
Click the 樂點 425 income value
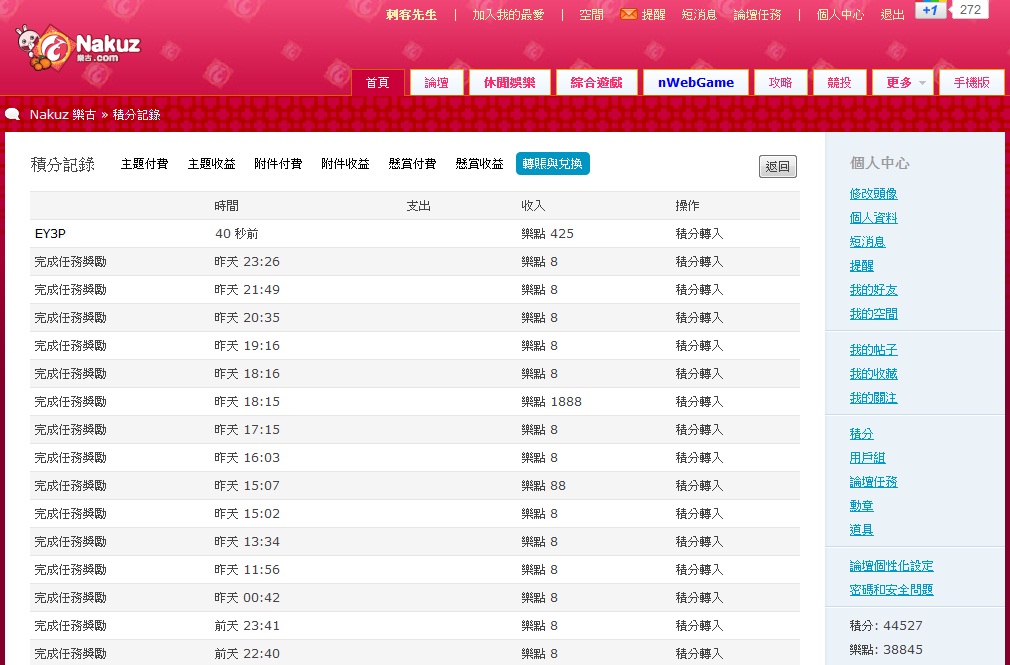pos(548,234)
